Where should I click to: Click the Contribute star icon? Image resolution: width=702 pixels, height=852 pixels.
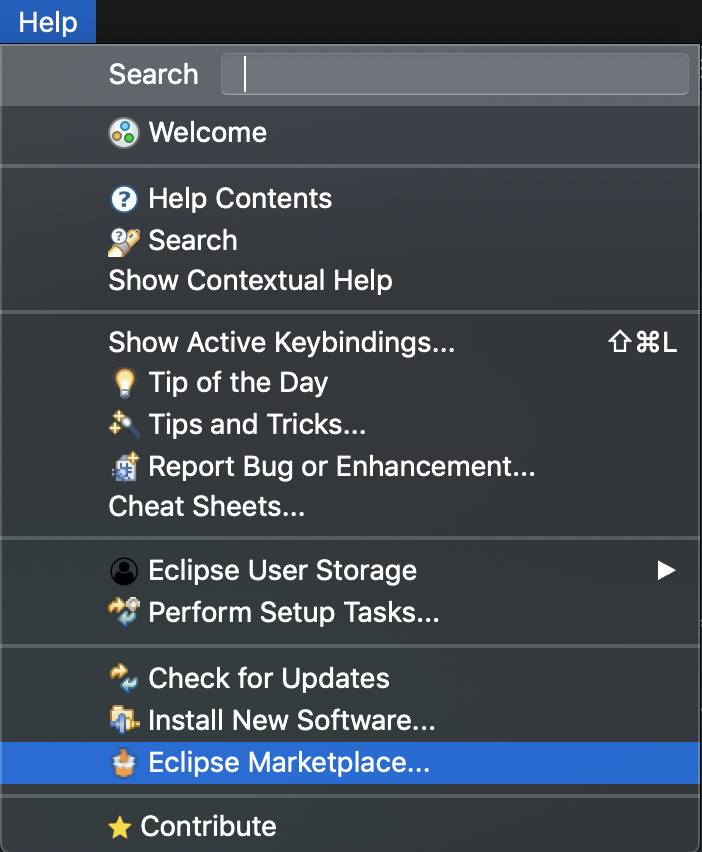(120, 828)
